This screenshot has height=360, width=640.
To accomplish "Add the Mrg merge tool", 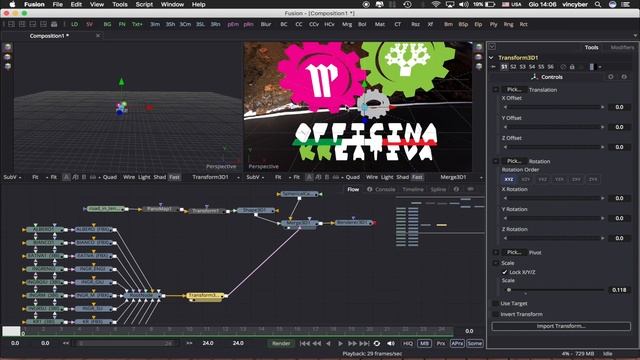I will (347, 24).
